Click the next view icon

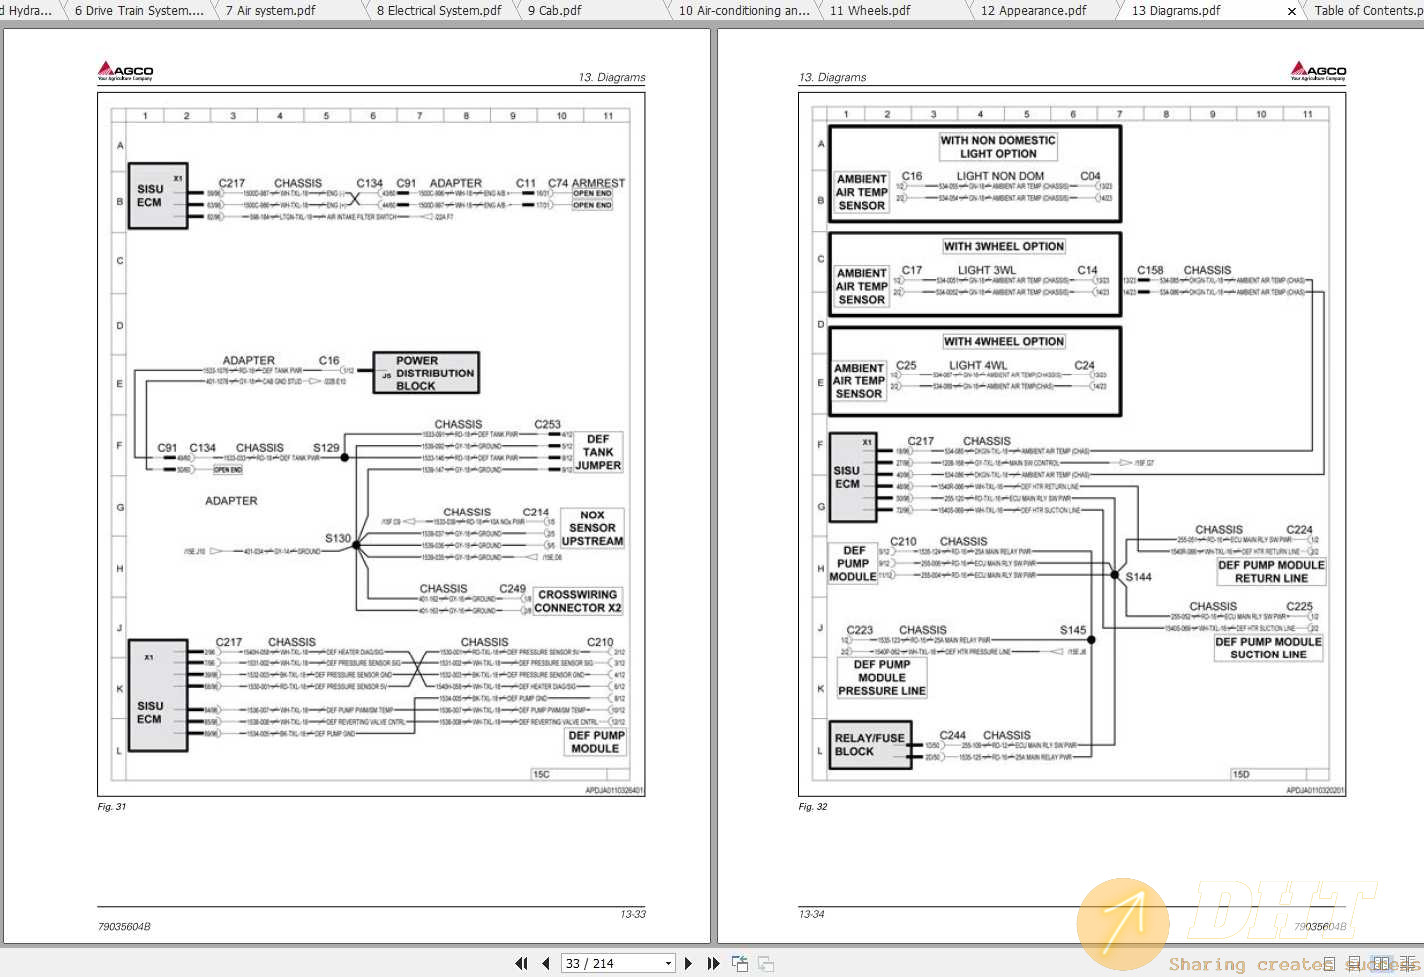coord(766,963)
